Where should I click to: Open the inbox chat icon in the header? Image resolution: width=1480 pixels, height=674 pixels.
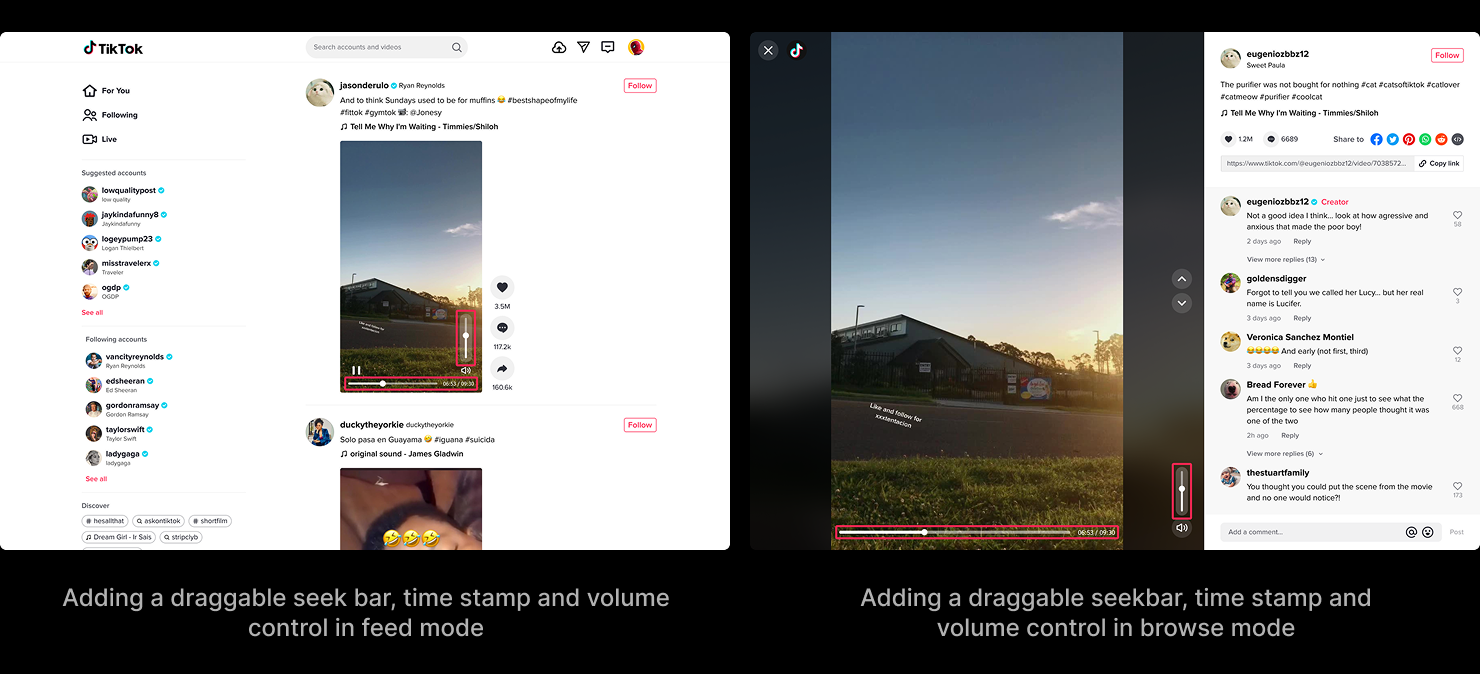click(x=608, y=47)
